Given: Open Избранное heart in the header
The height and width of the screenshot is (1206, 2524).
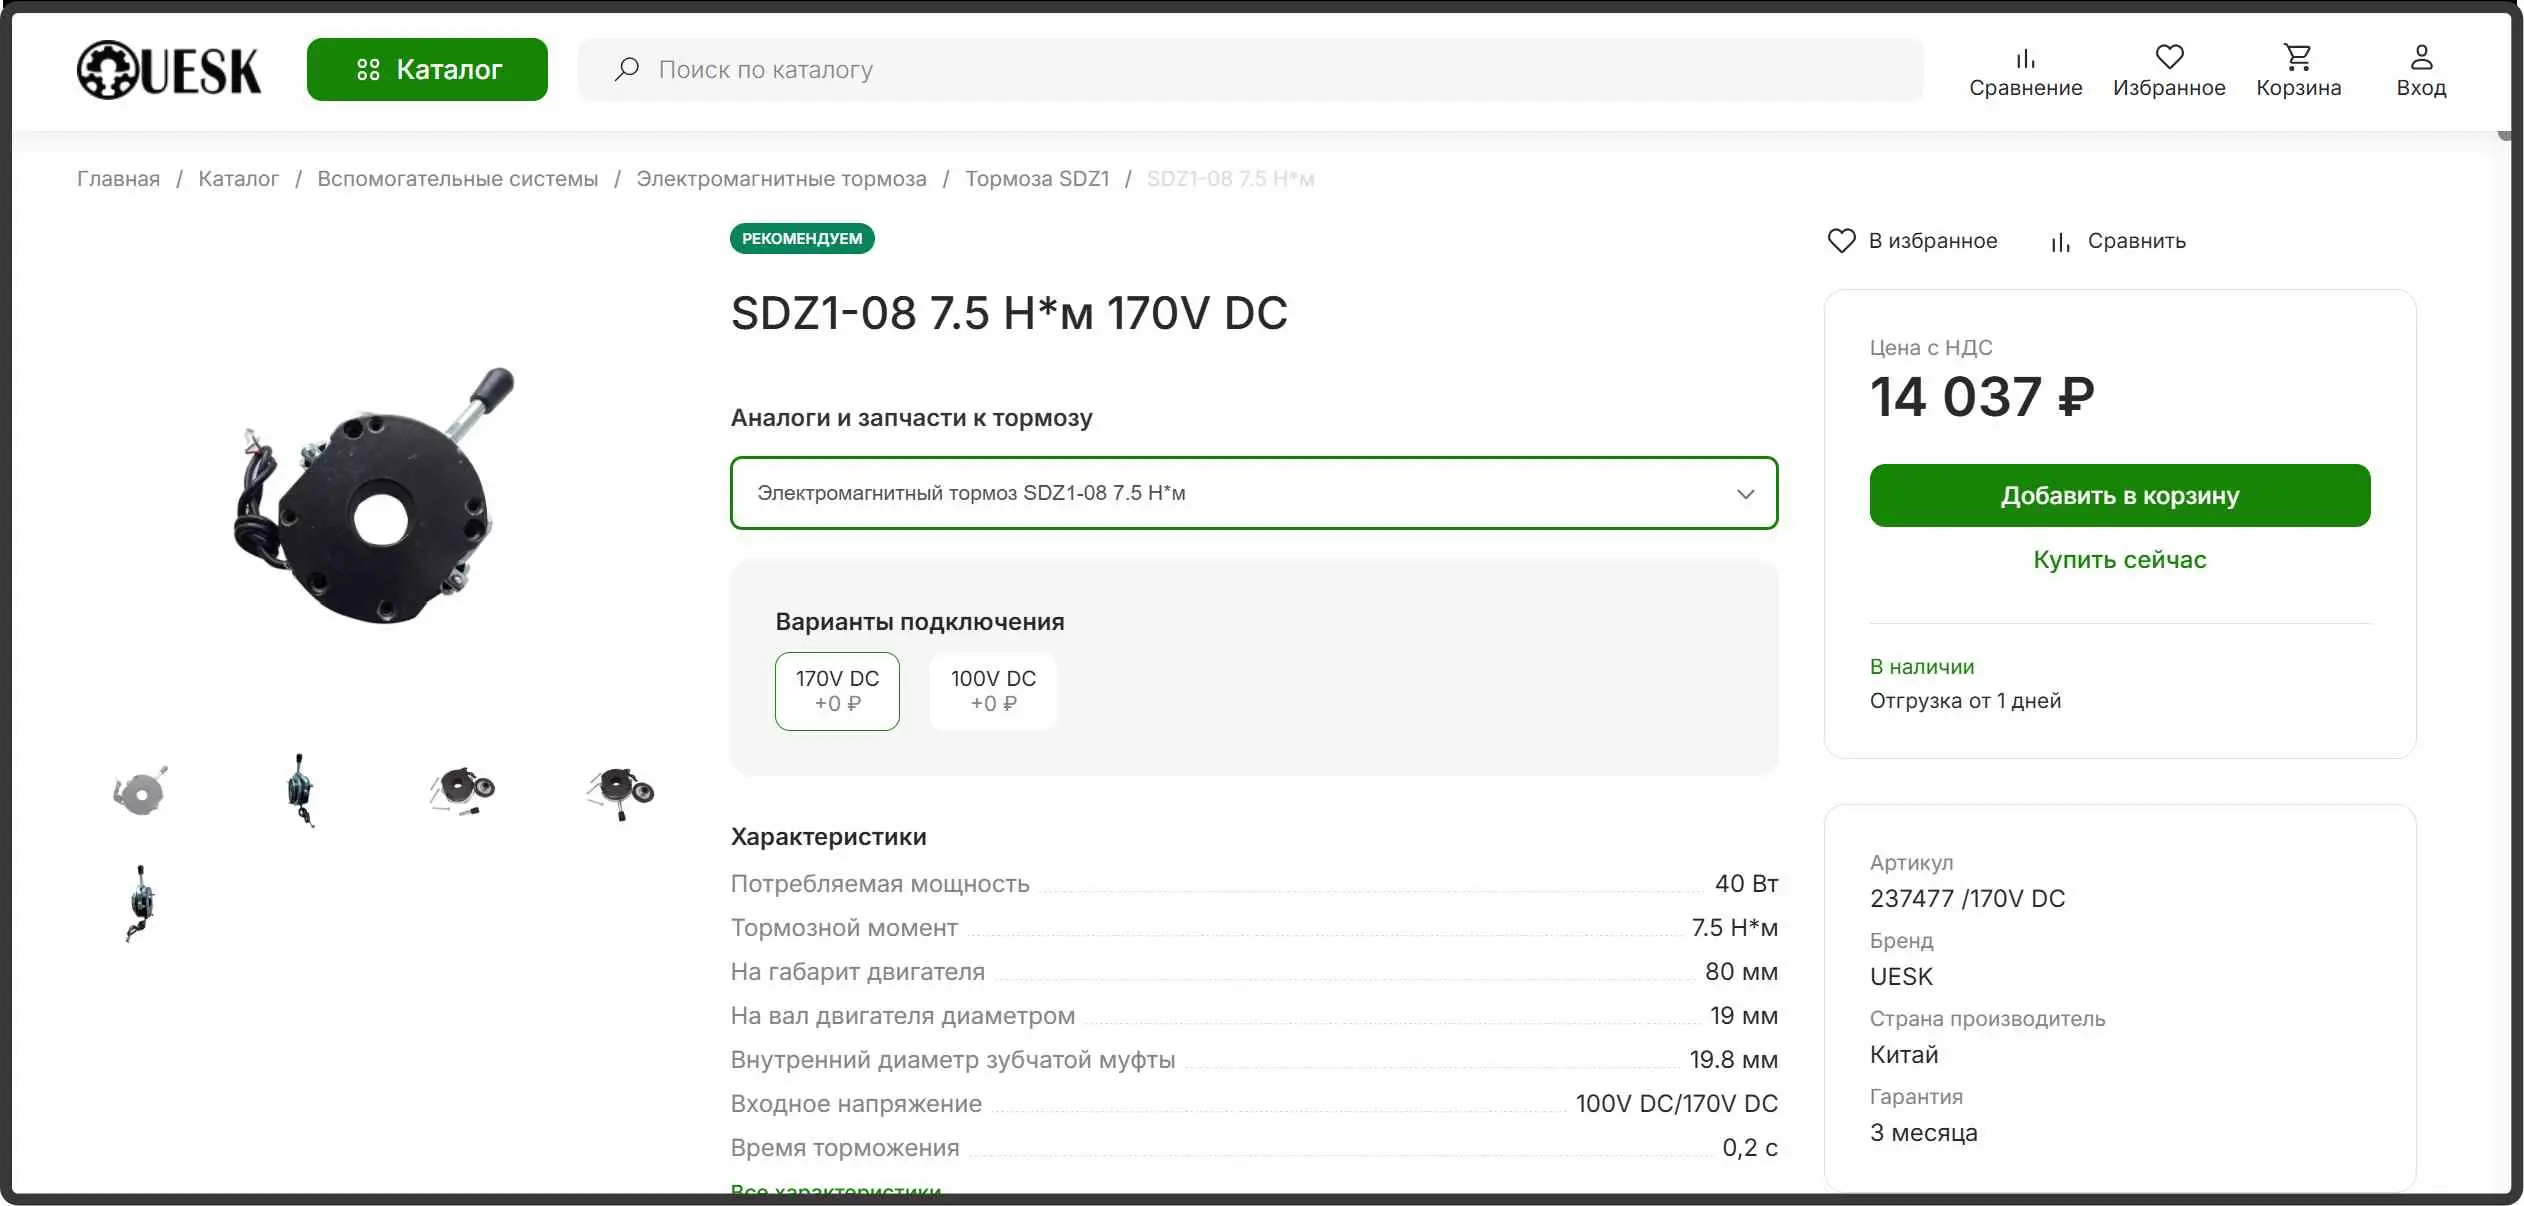Looking at the screenshot, I should point(2169,71).
